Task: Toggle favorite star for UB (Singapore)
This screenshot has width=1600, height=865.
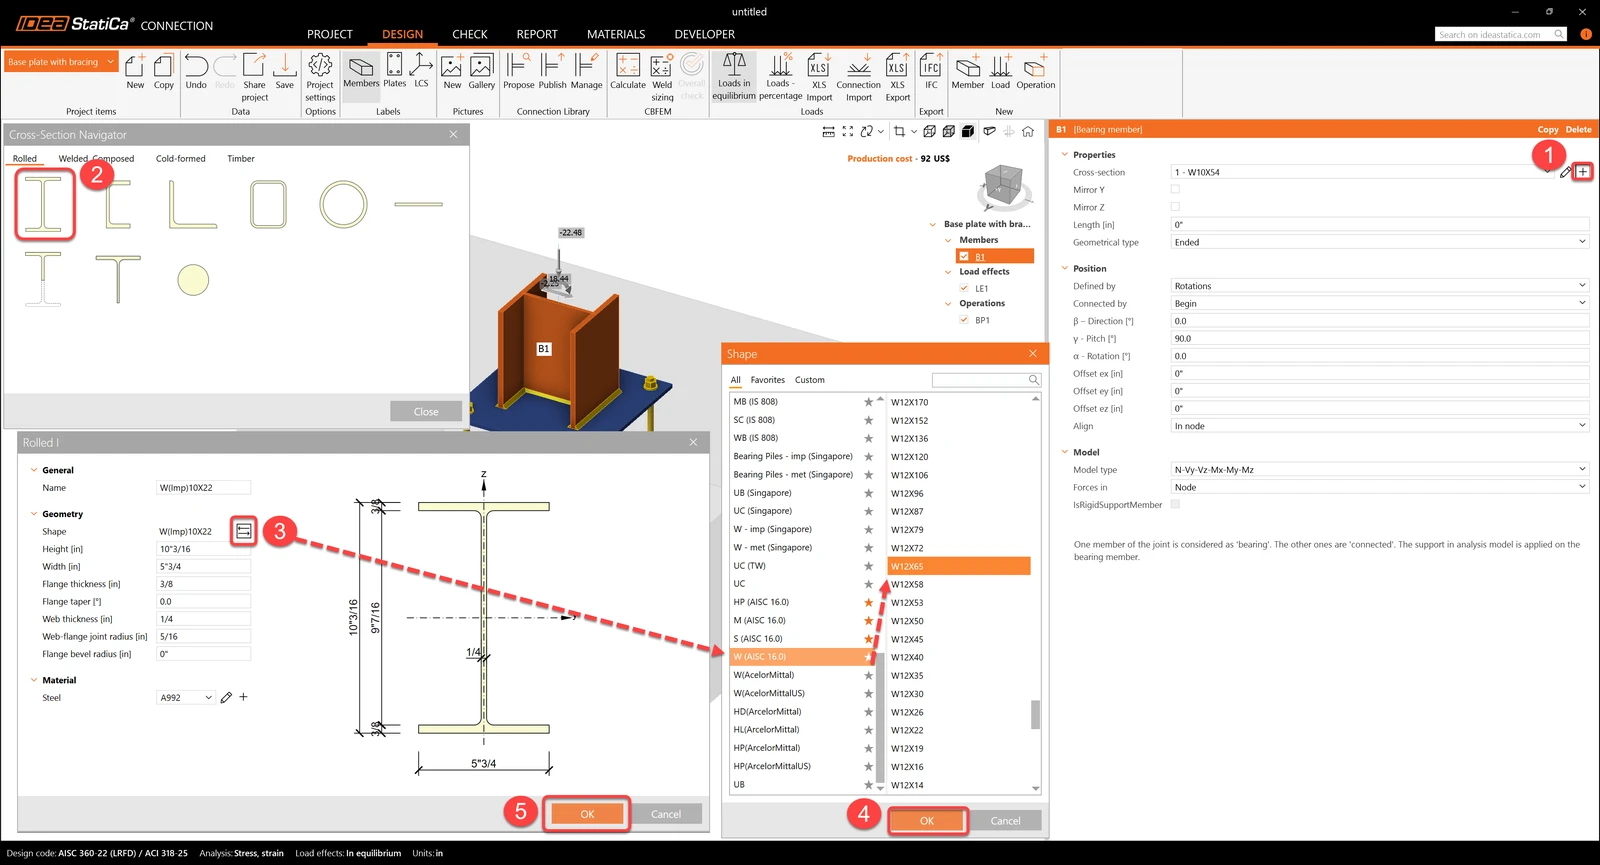Action: coord(868,493)
